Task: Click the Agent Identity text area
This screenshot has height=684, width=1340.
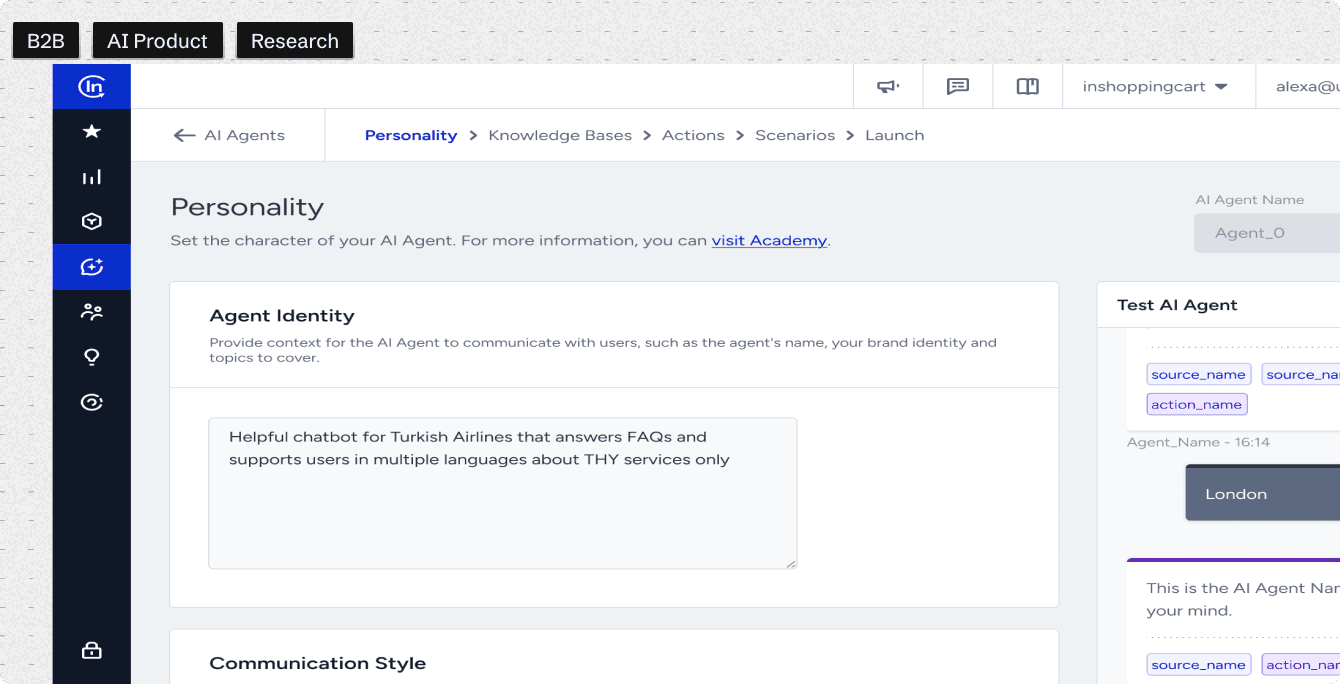Action: pos(503,493)
